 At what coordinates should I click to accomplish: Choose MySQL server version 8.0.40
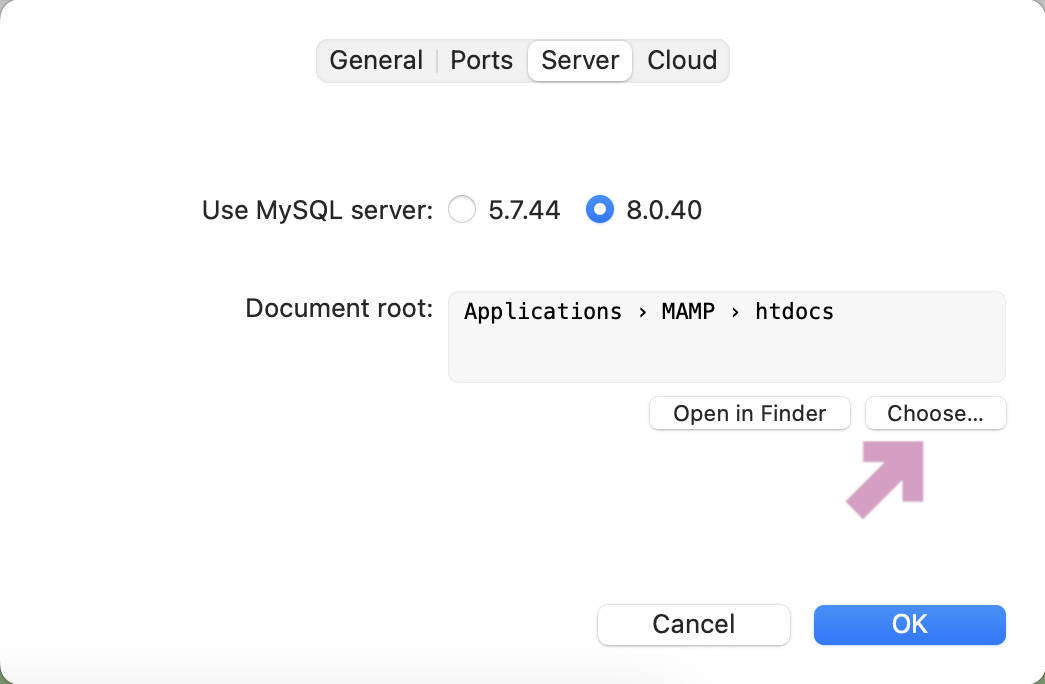coord(599,210)
